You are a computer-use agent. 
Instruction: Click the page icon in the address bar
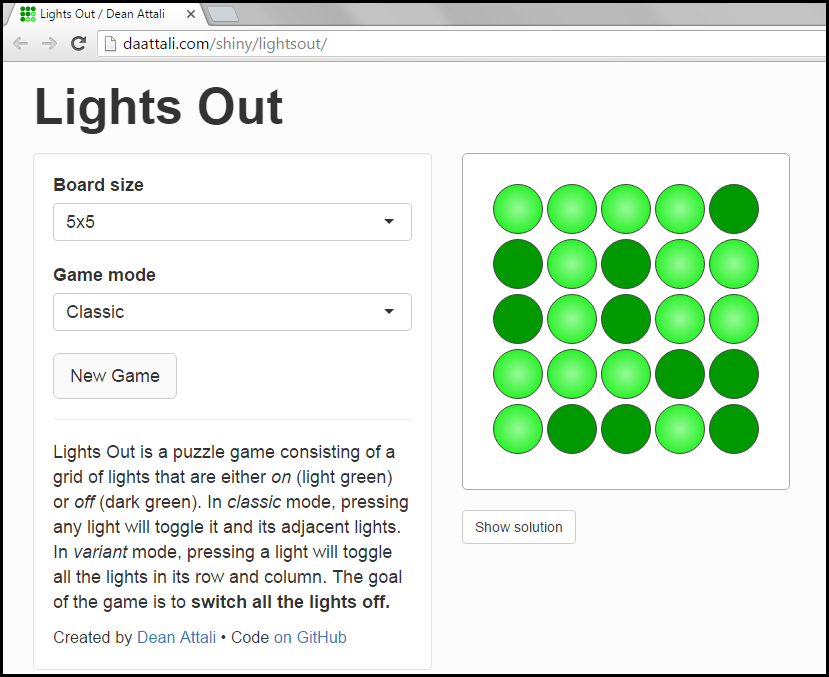[x=110, y=43]
